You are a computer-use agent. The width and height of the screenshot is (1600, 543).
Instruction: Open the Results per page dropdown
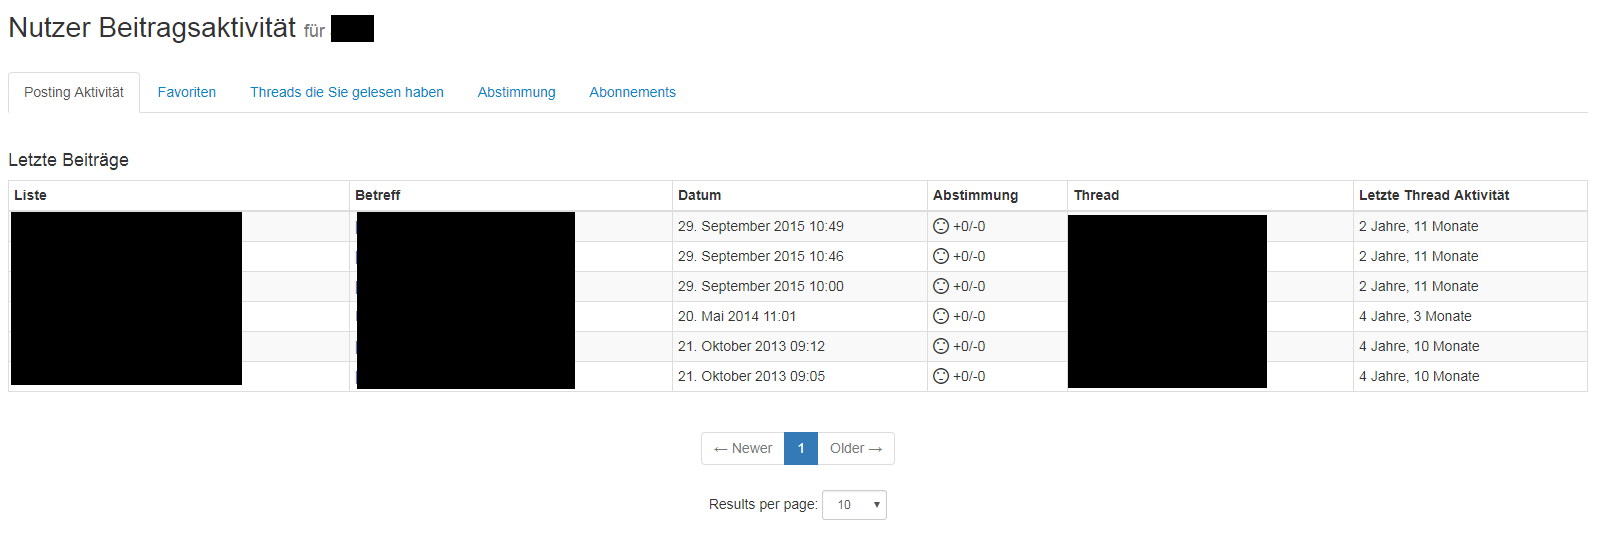pos(854,505)
